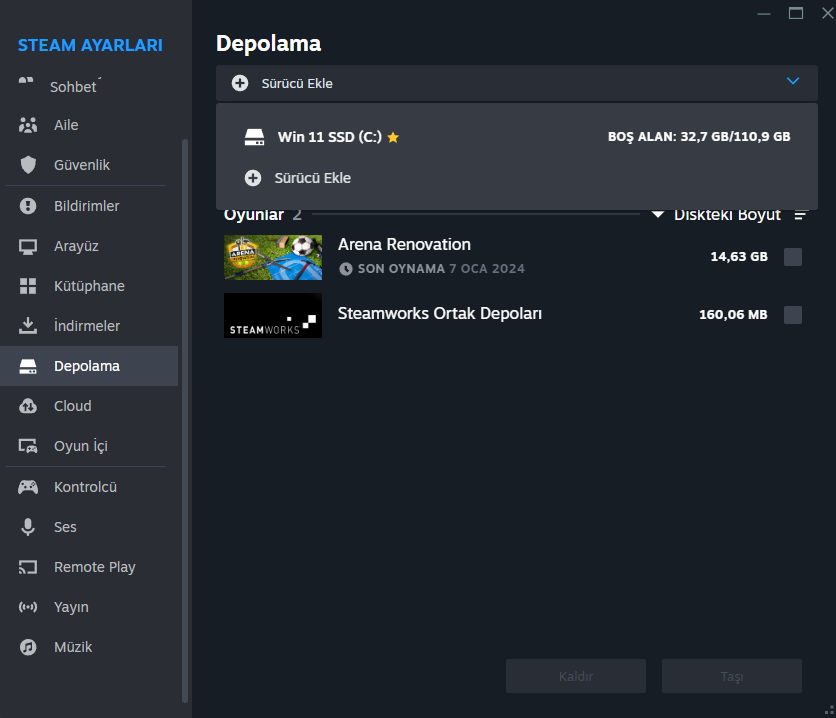Open Bildirimler settings
The height and width of the screenshot is (718, 836).
(x=86, y=206)
